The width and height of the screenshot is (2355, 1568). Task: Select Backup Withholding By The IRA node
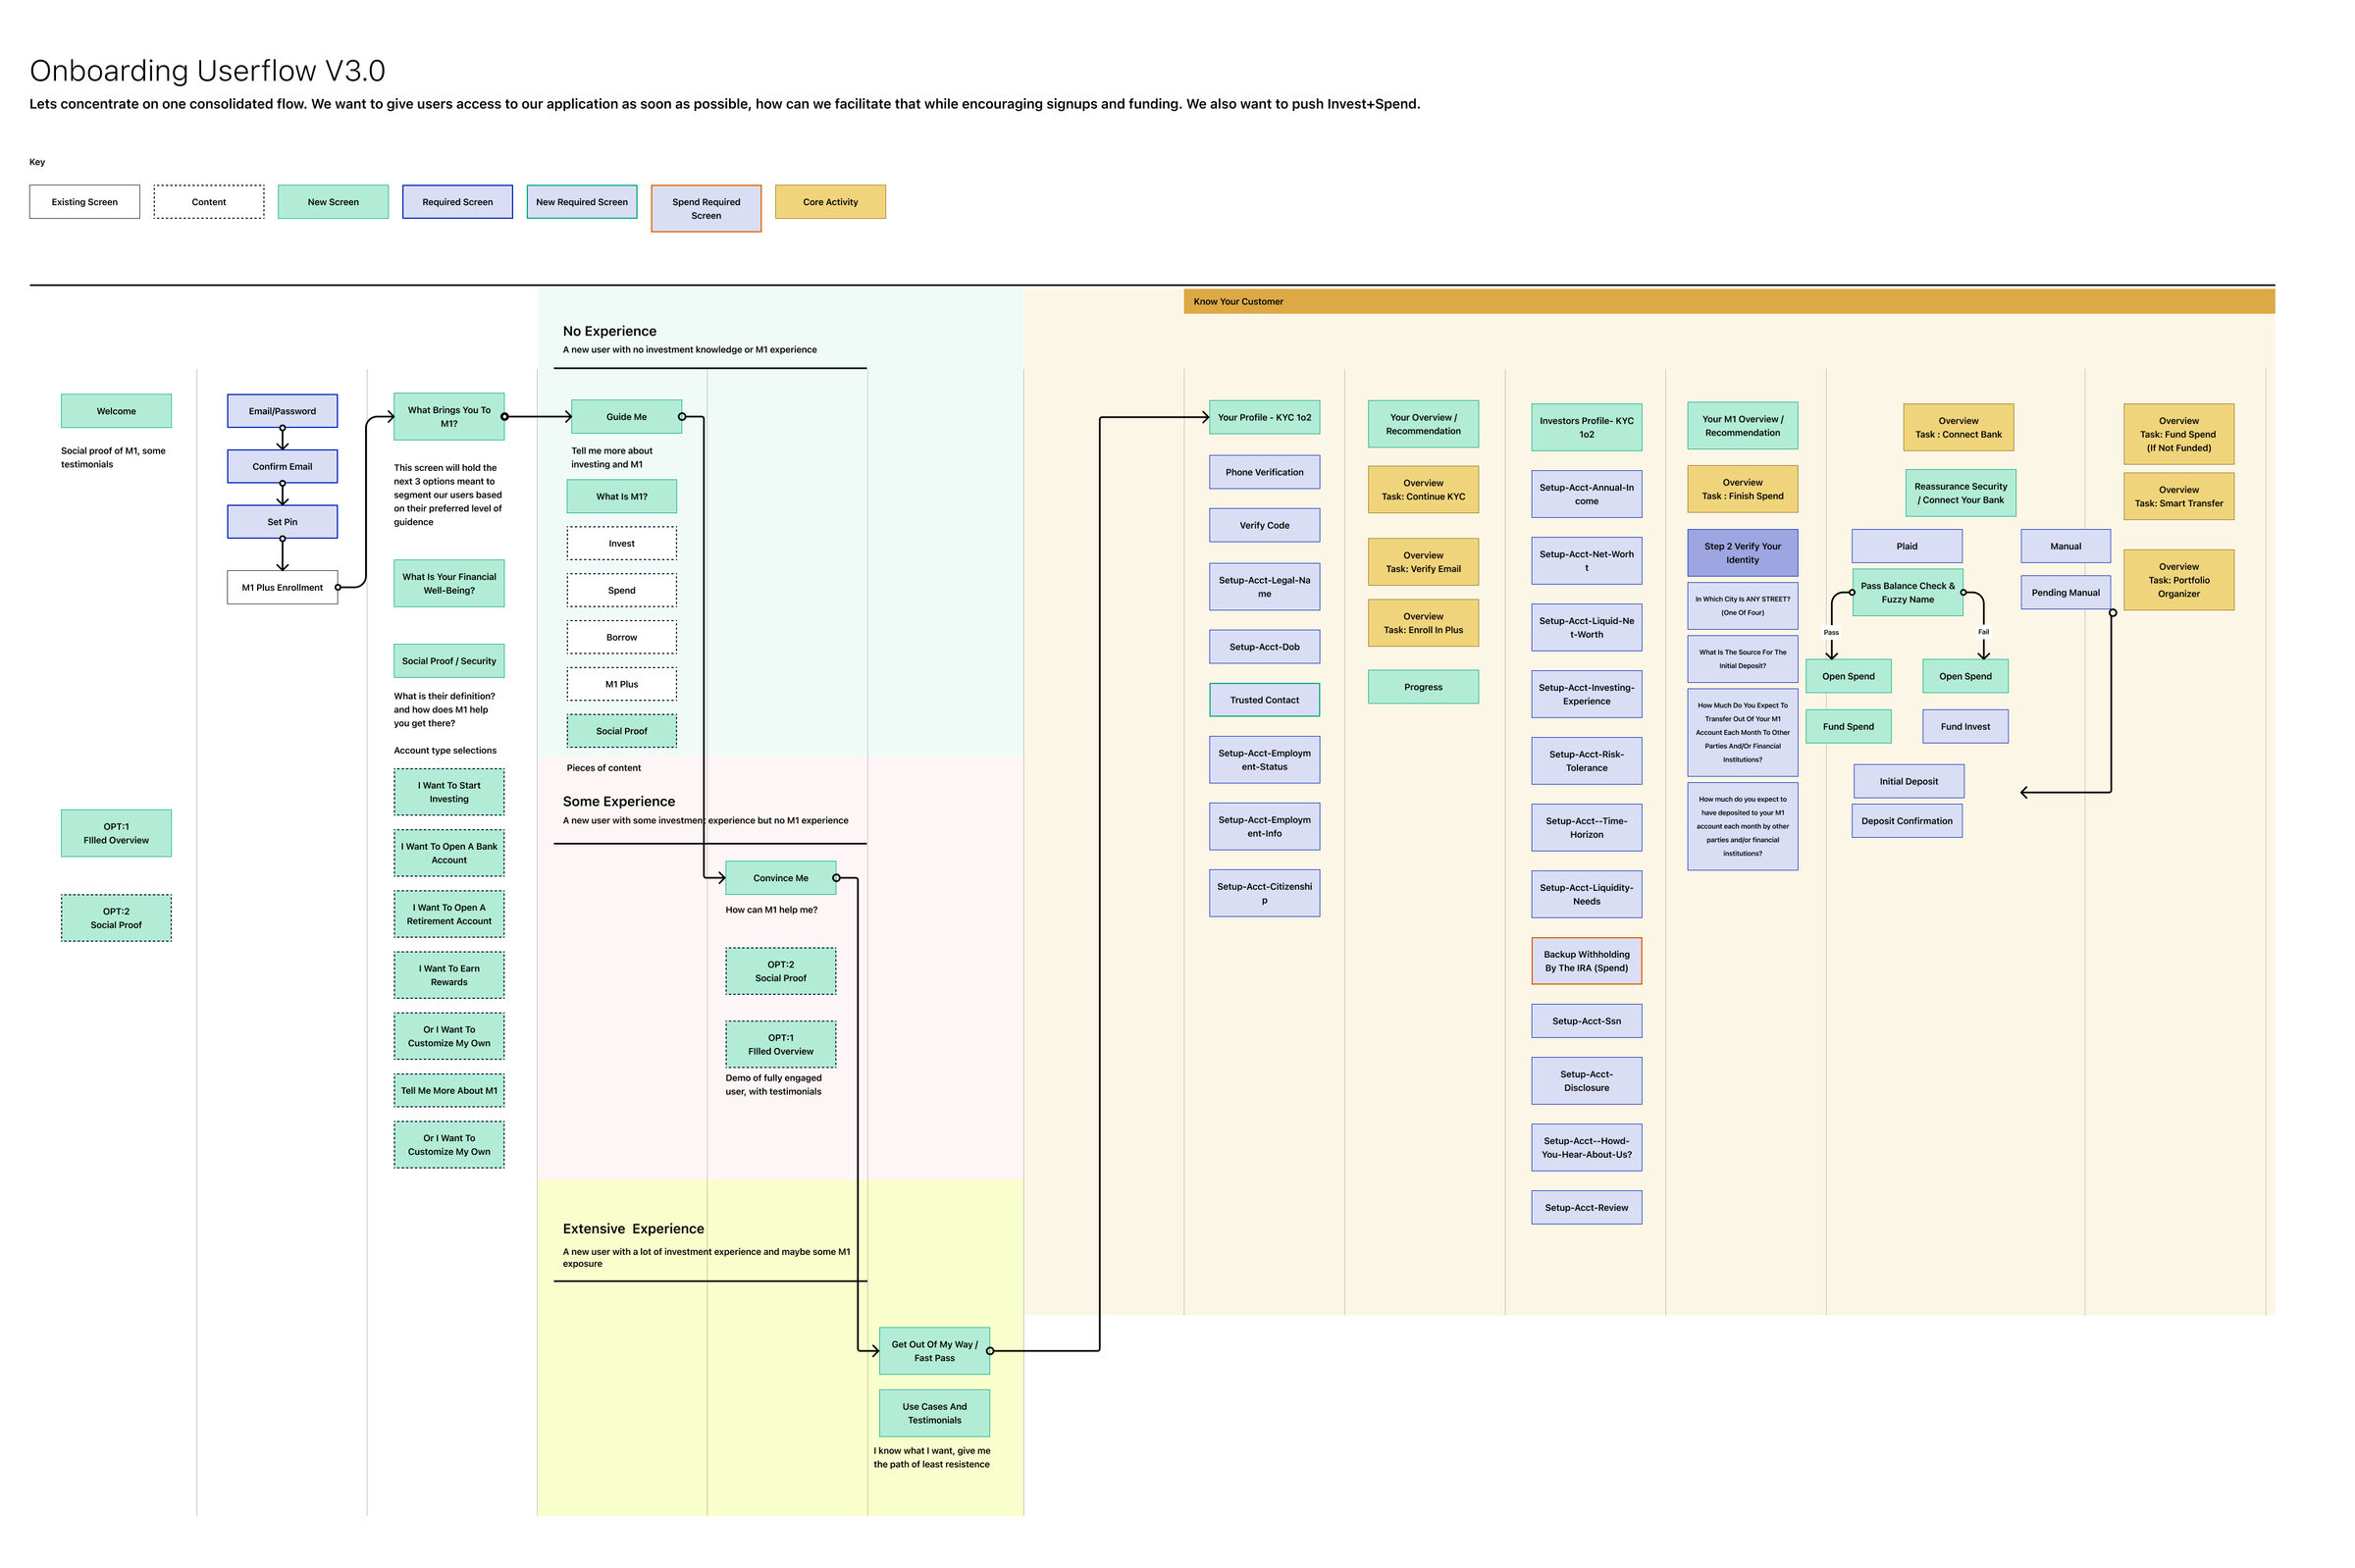1586,961
